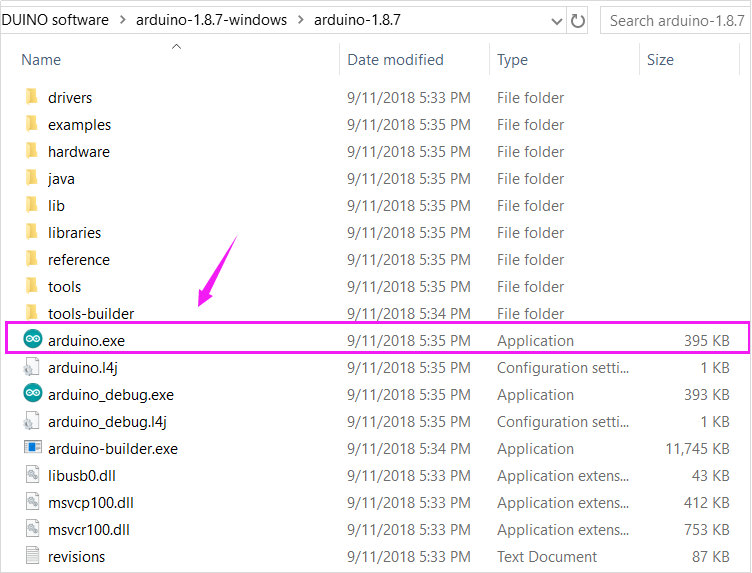Image resolution: width=752 pixels, height=573 pixels.
Task: Select the examples folder name
Action: pos(80,125)
